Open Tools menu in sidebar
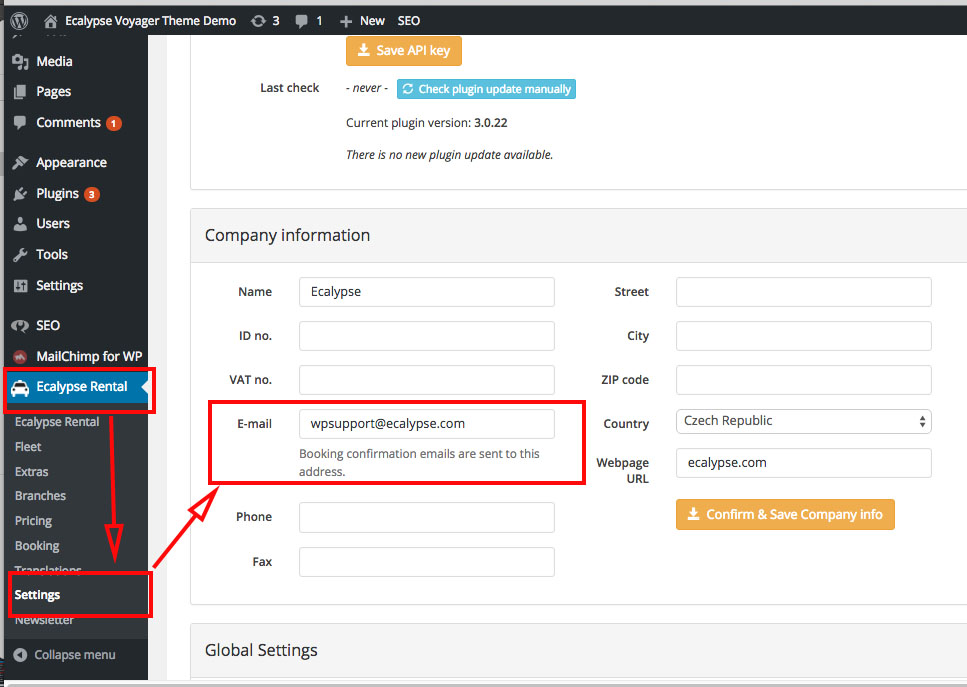The height and width of the screenshot is (687, 967). (52, 255)
